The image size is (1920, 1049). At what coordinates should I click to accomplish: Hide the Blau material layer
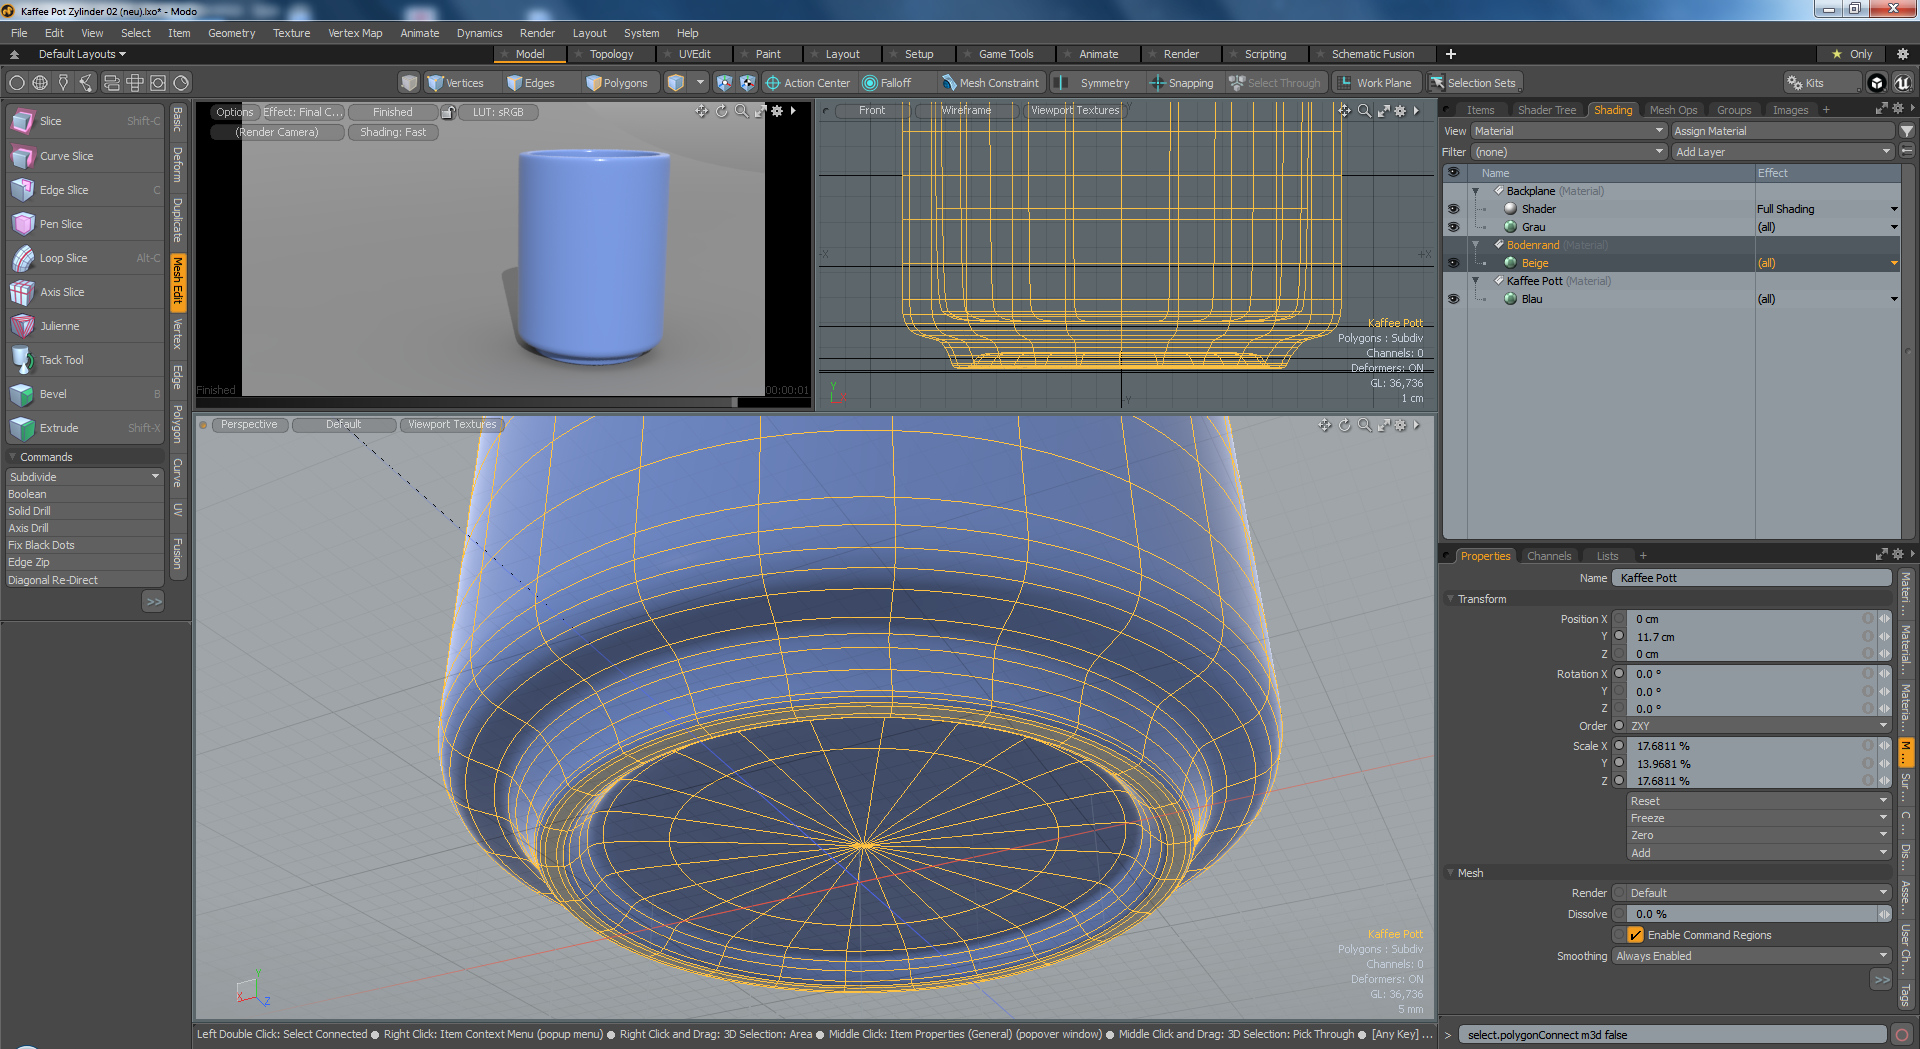tap(1453, 299)
